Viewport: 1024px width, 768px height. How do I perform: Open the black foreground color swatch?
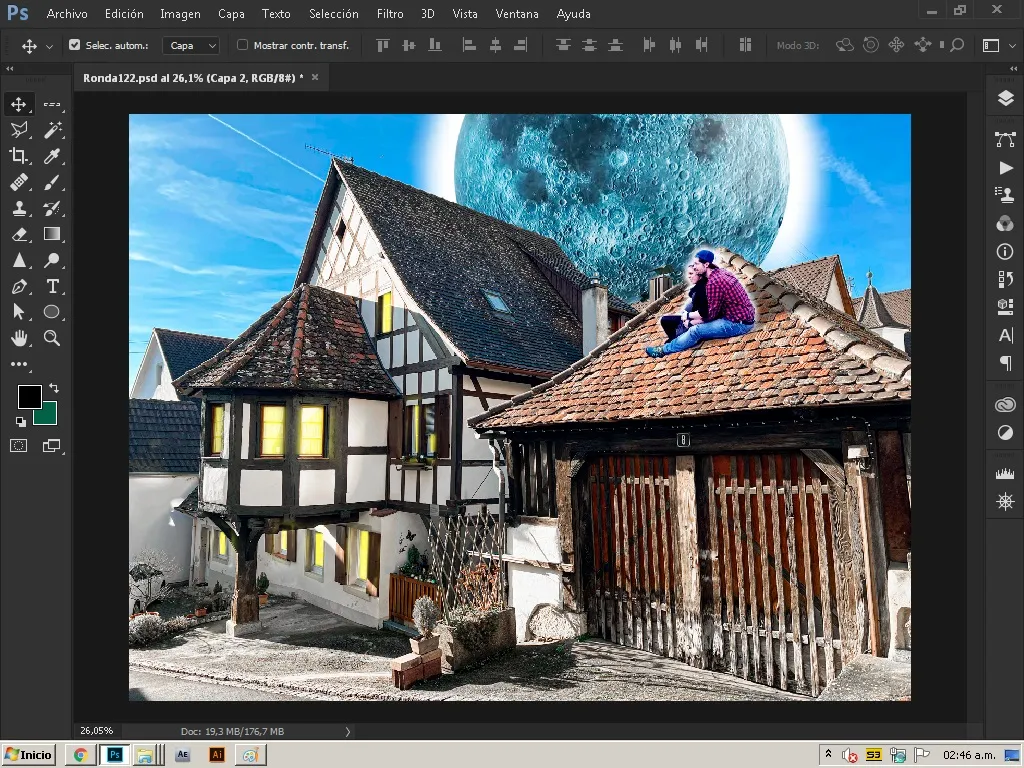click(x=29, y=396)
